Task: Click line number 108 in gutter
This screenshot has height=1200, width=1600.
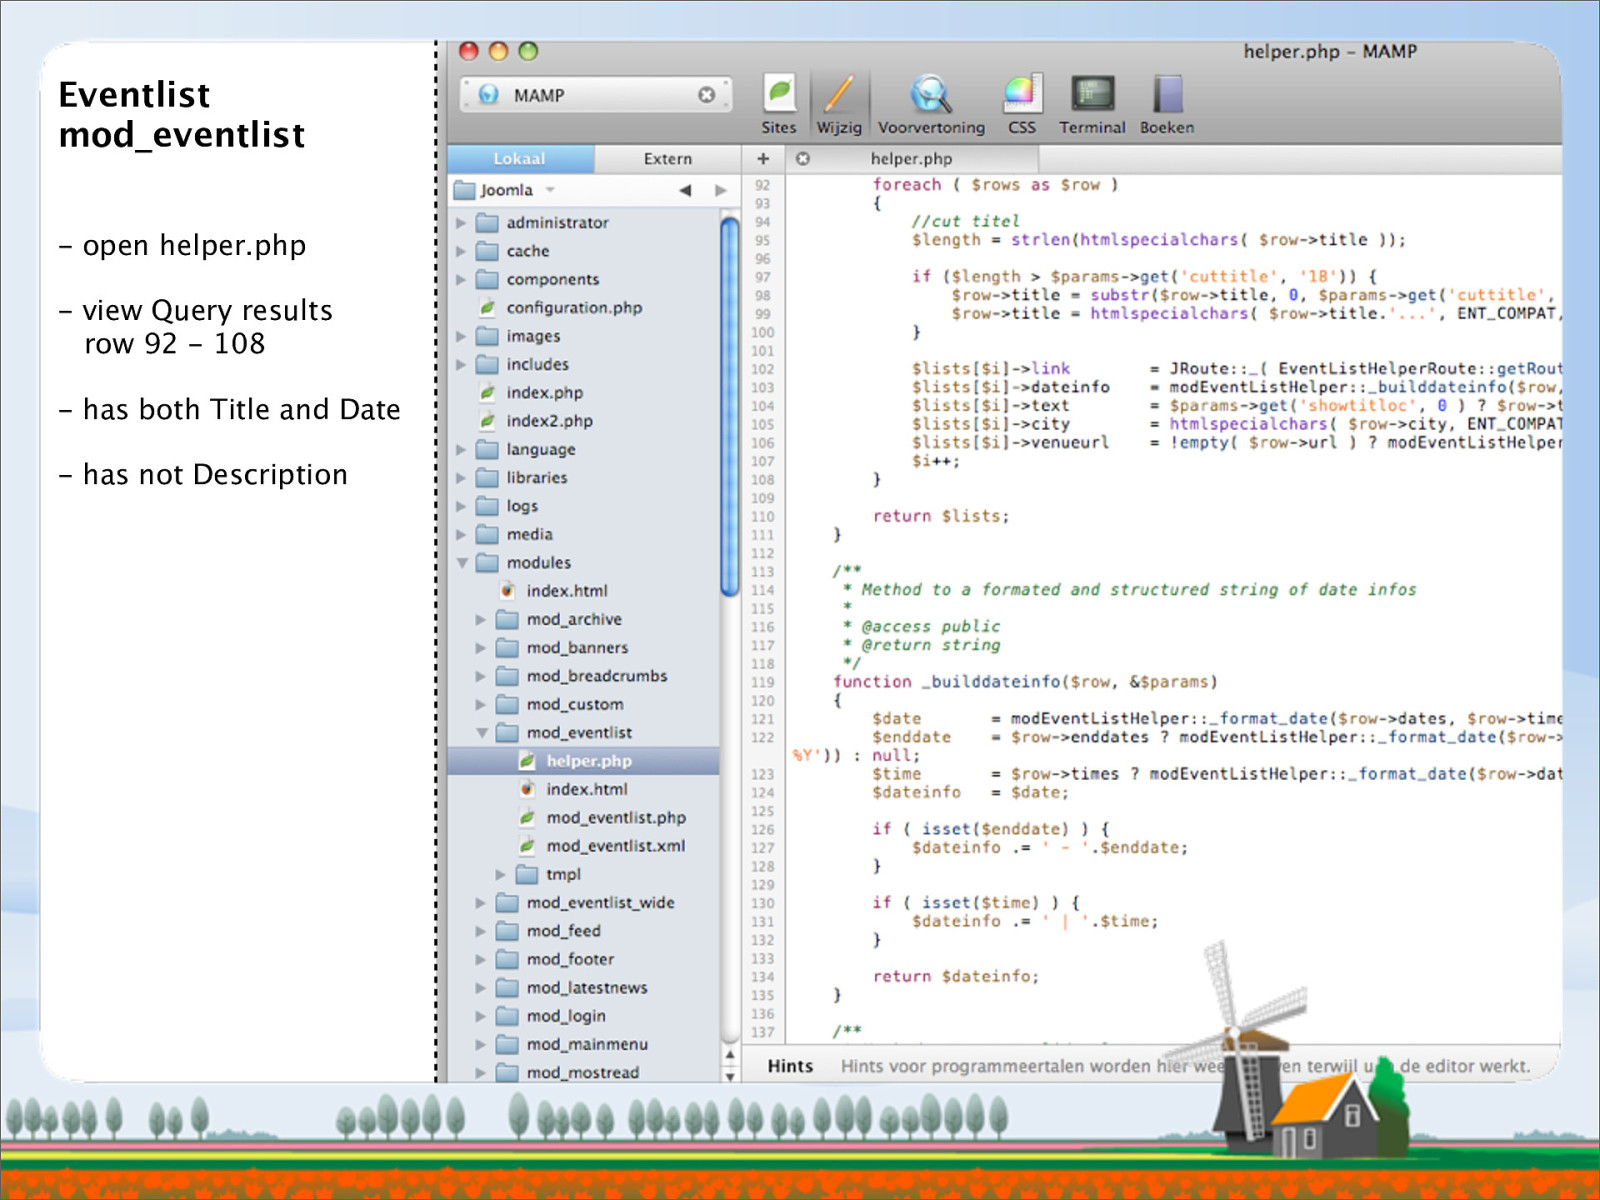Action: [x=762, y=480]
